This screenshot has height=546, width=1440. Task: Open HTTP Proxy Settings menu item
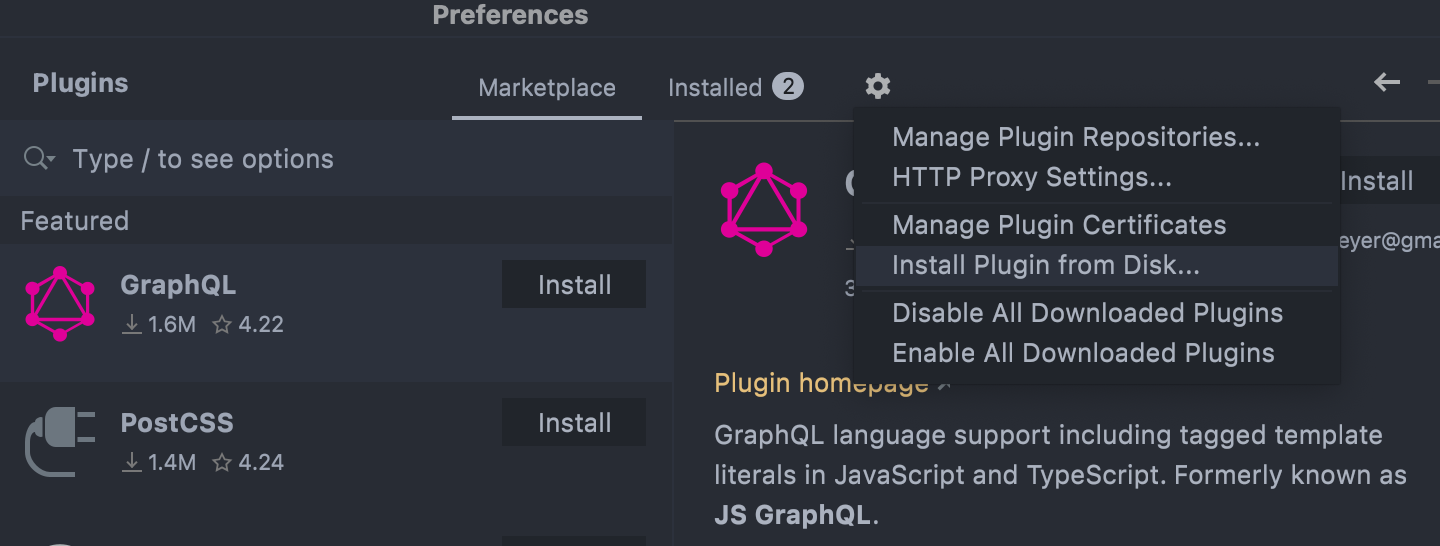tap(1032, 178)
